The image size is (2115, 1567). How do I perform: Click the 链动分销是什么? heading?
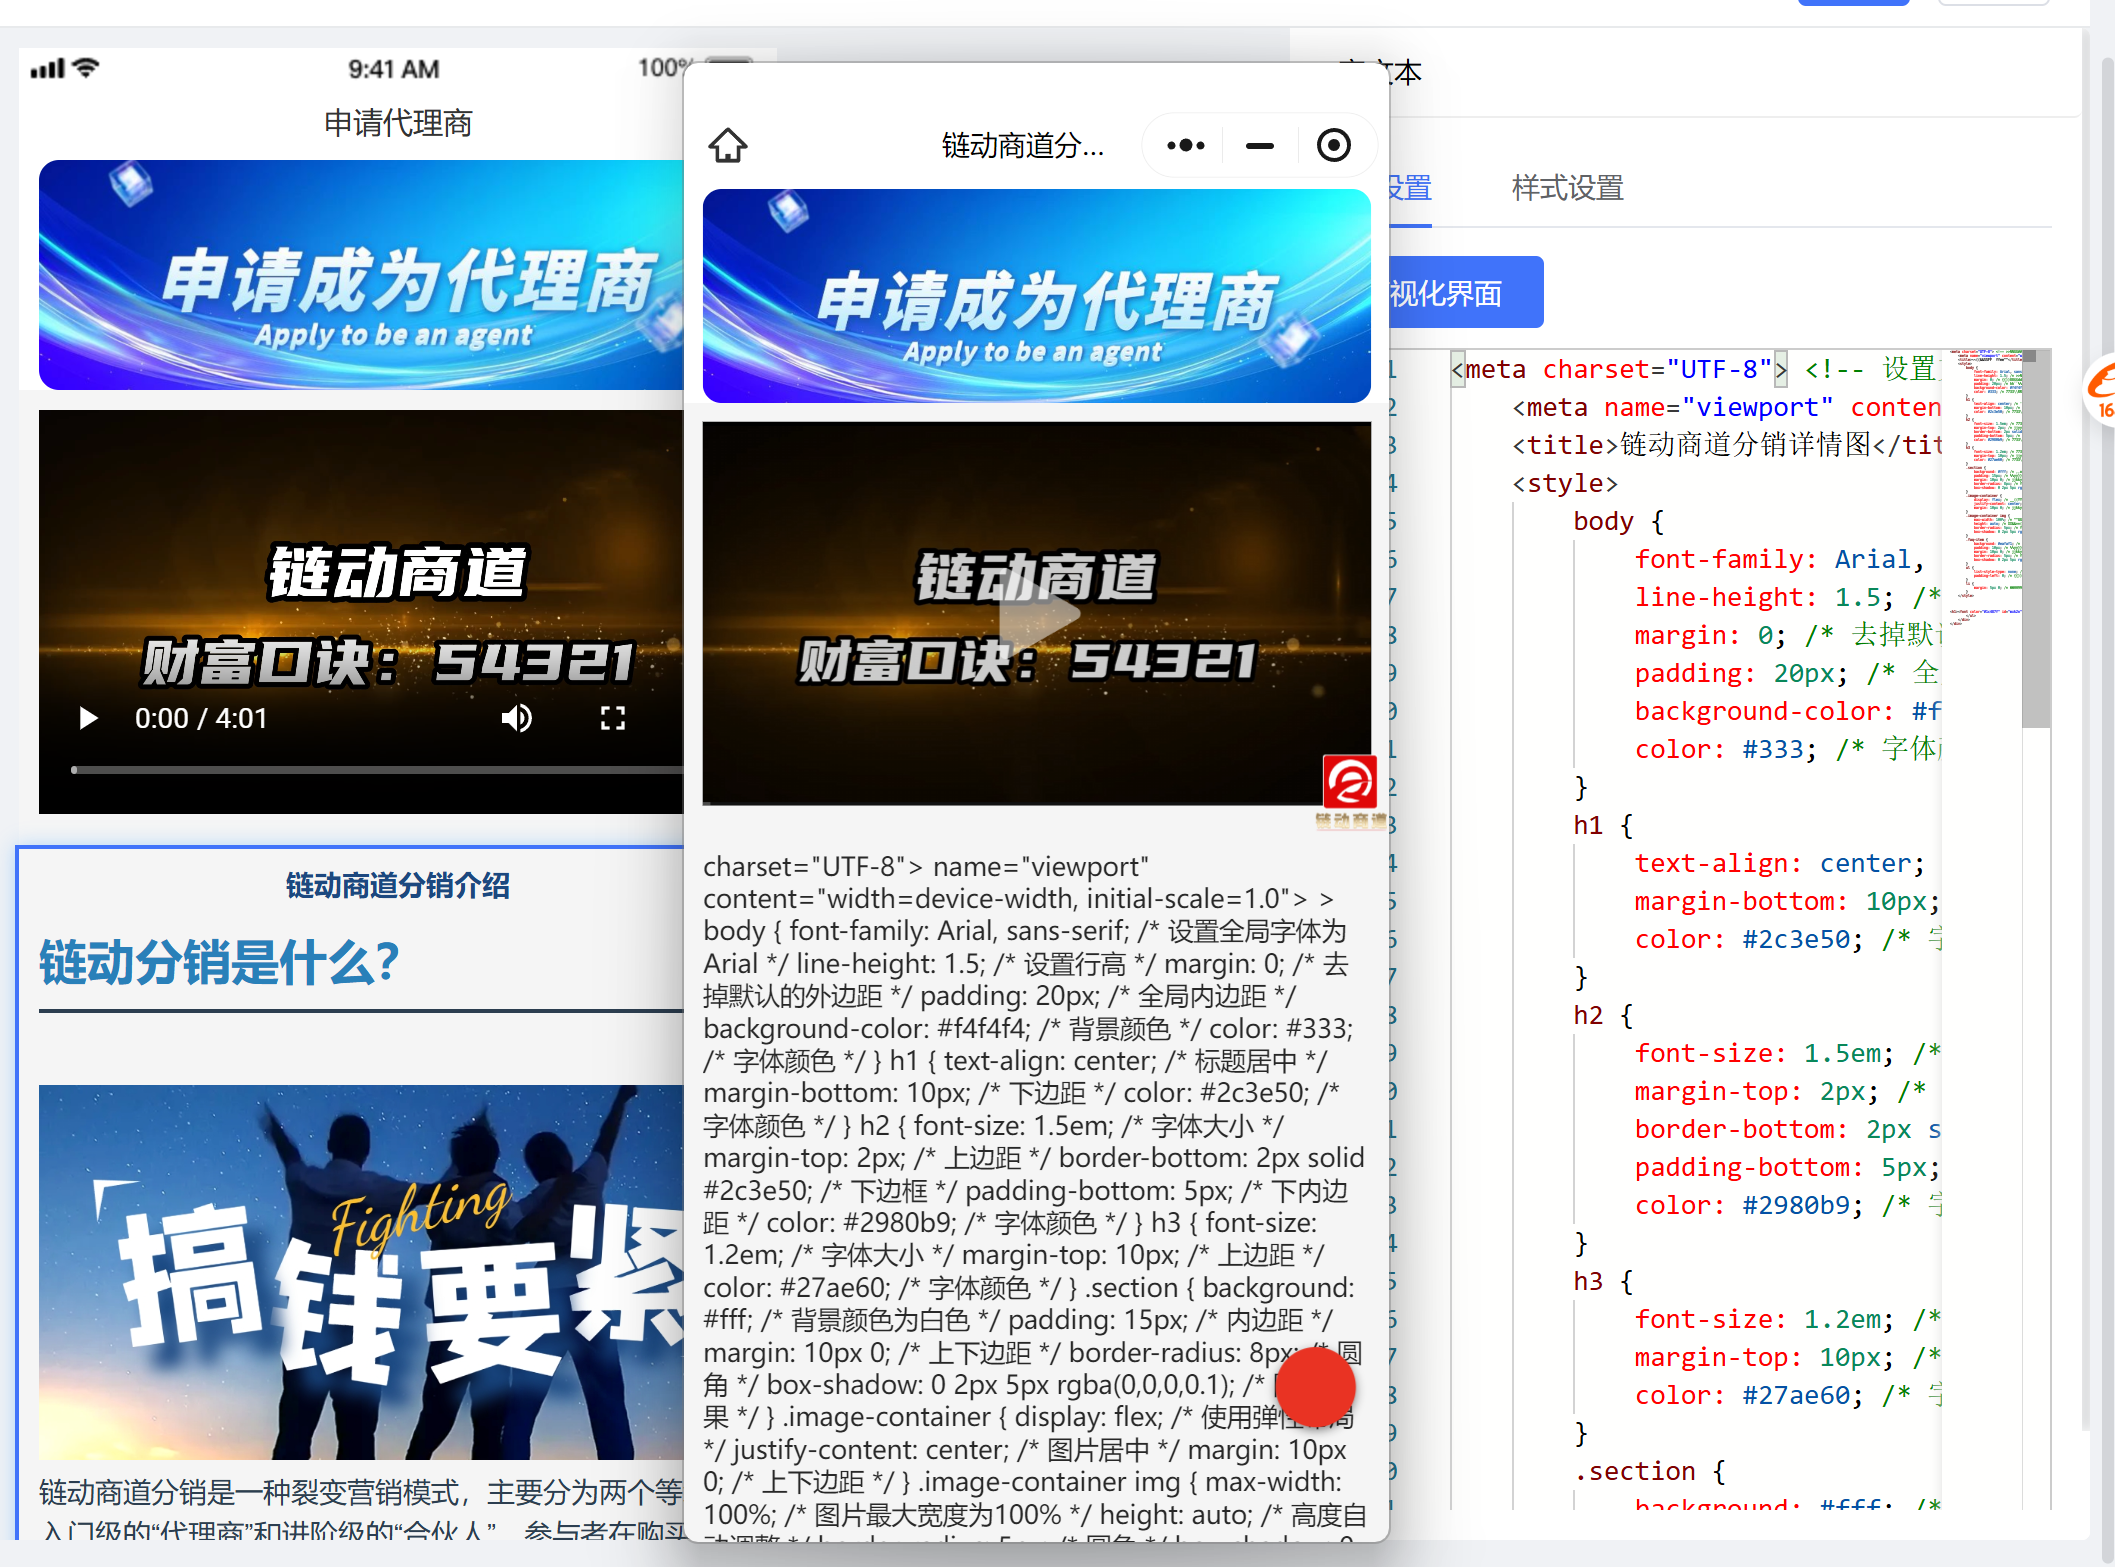(x=219, y=962)
